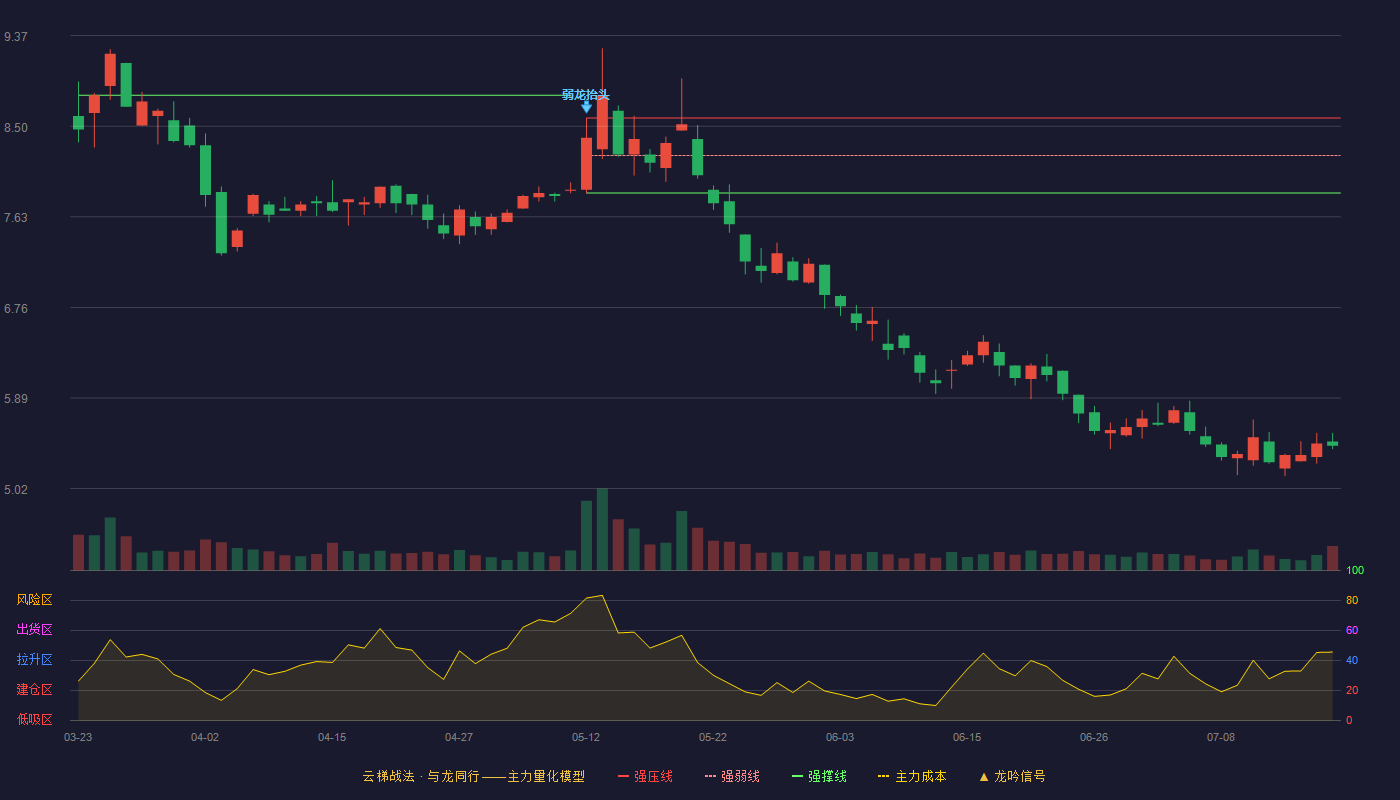Toggle the 主力成本 legend entry
Viewport: 1400px width, 800px height.
912,776
